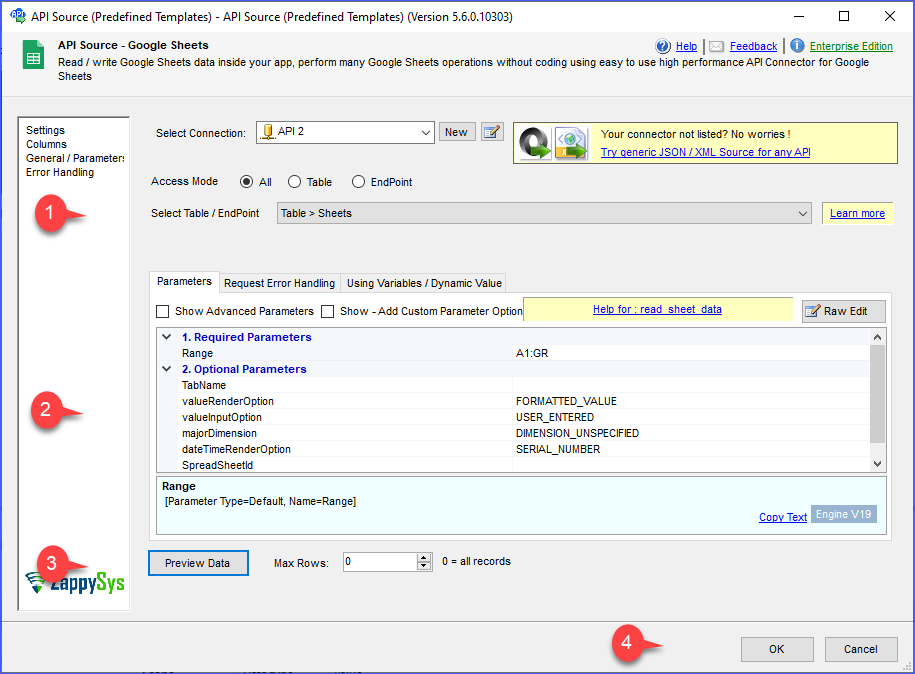Collapse the Required Parameters section
Screen dimensions: 915x674
coord(166,337)
